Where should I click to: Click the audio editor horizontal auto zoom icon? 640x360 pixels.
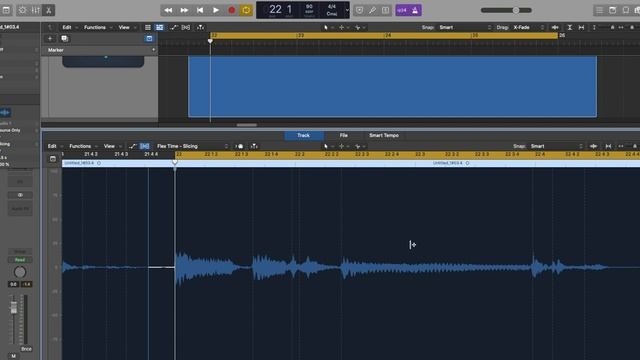tap(608, 146)
